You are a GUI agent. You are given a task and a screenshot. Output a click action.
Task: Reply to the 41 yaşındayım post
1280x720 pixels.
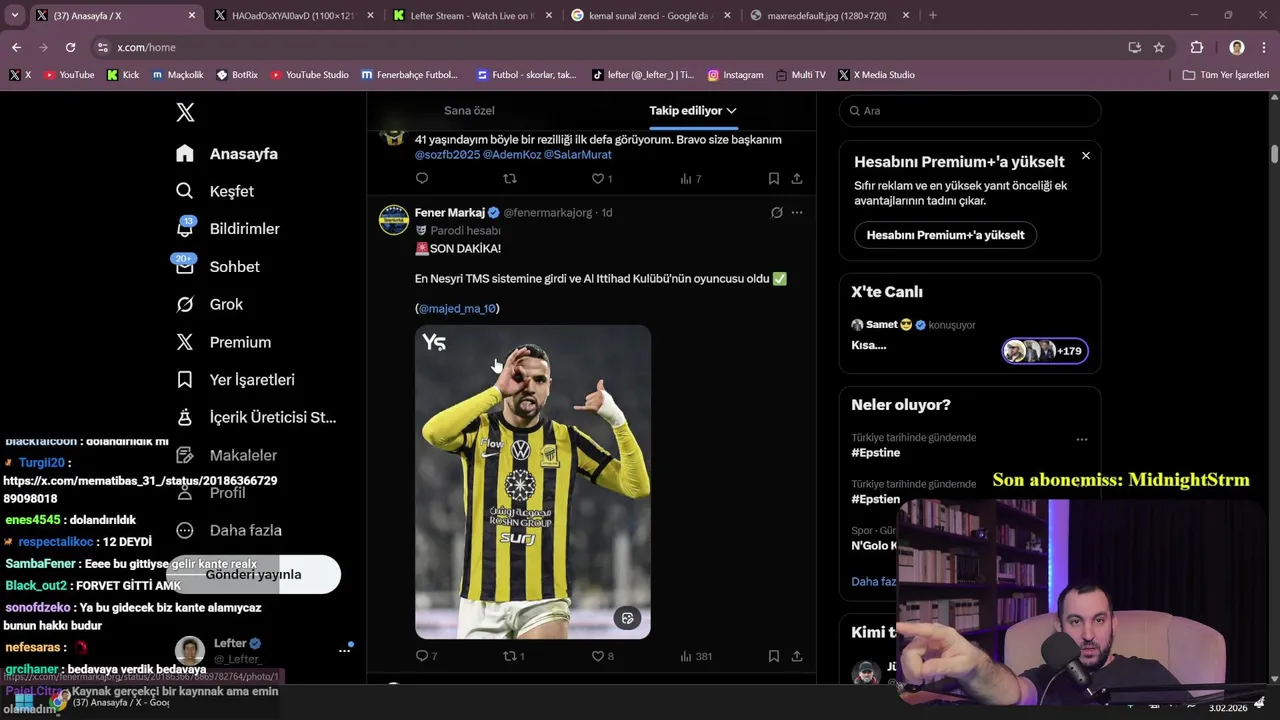(422, 179)
